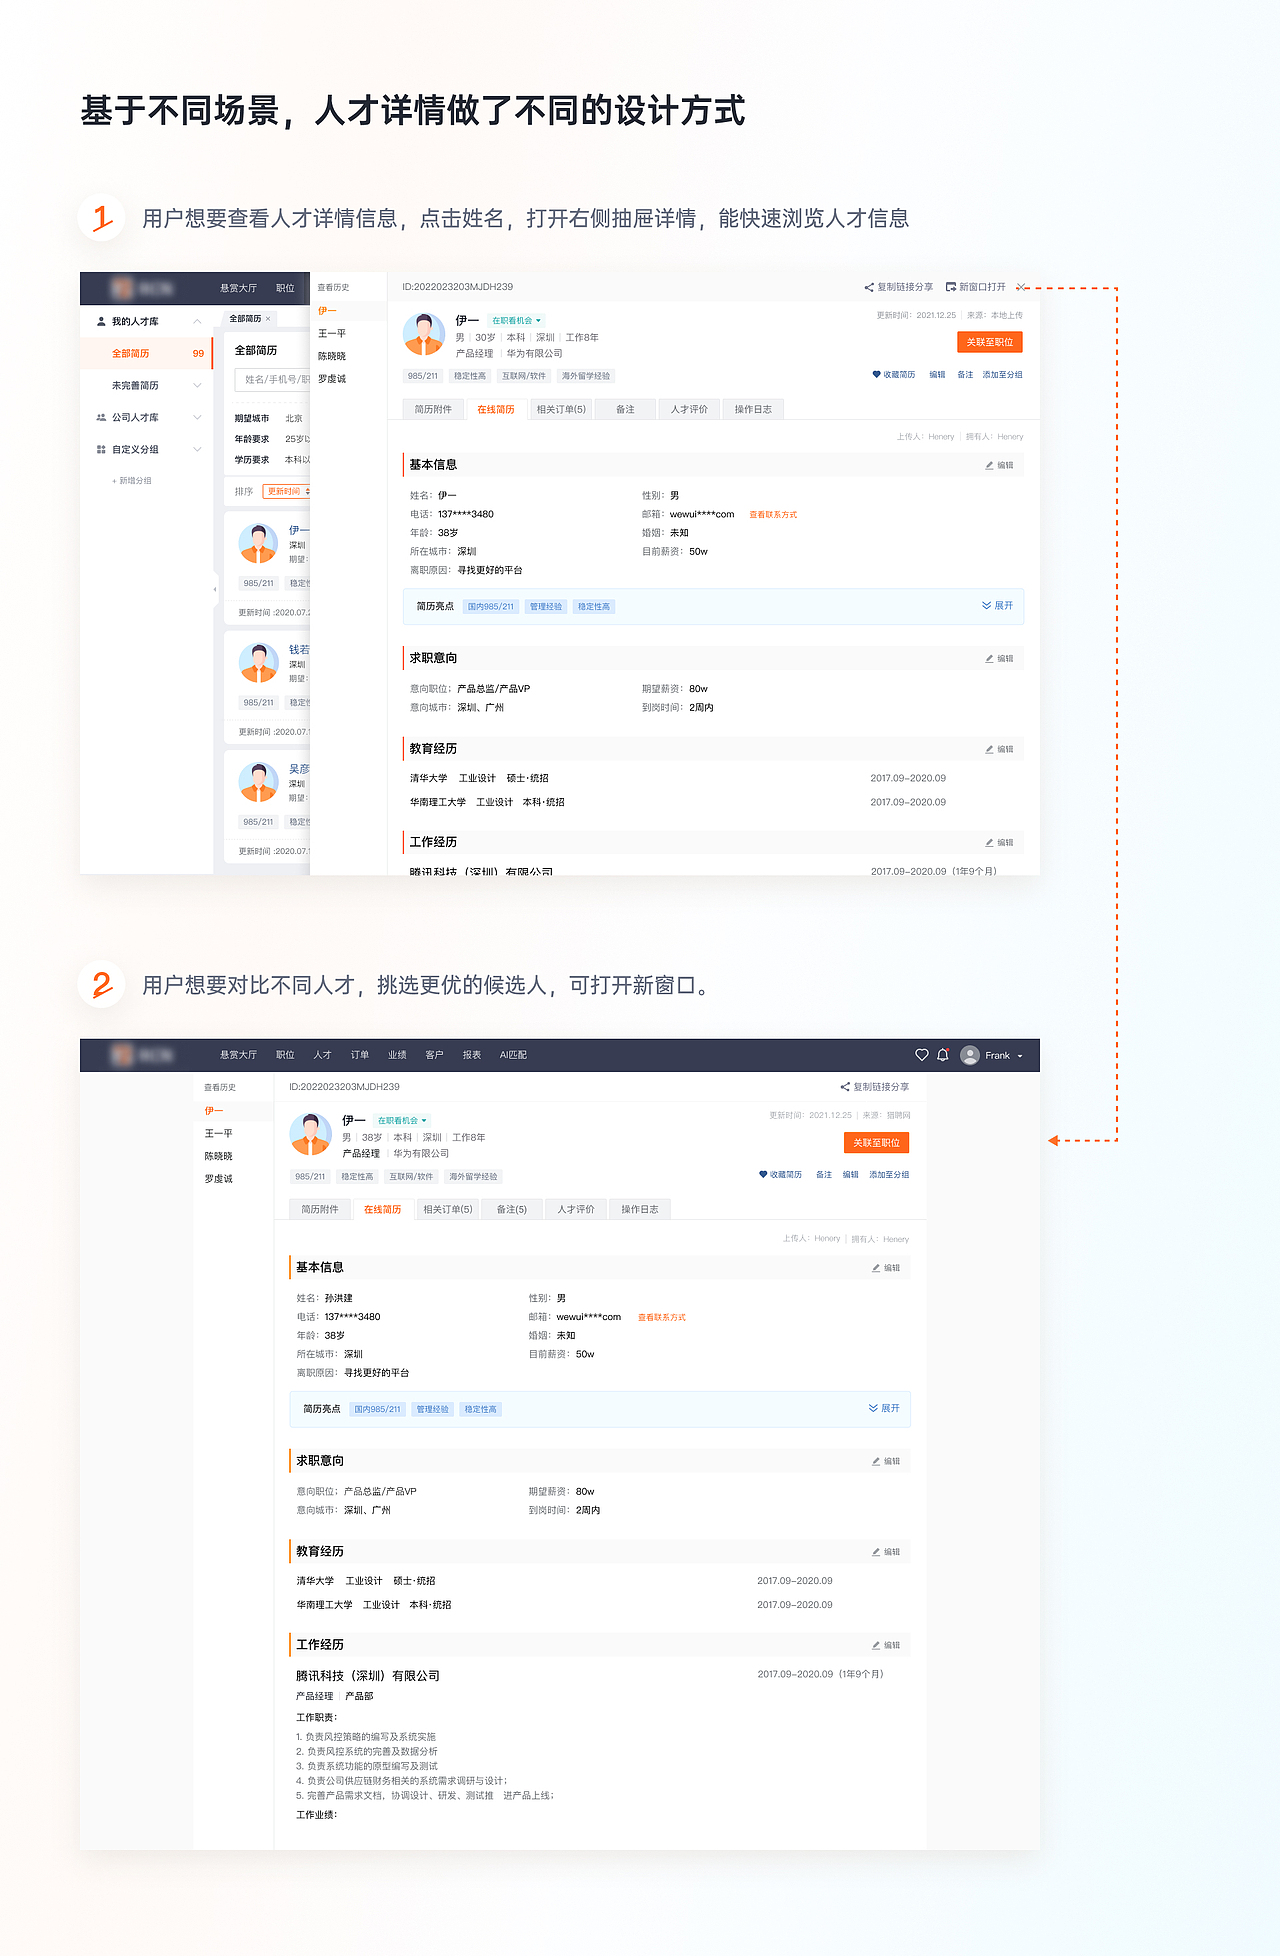Click 添加至分组 on the new-window page

889,1175
